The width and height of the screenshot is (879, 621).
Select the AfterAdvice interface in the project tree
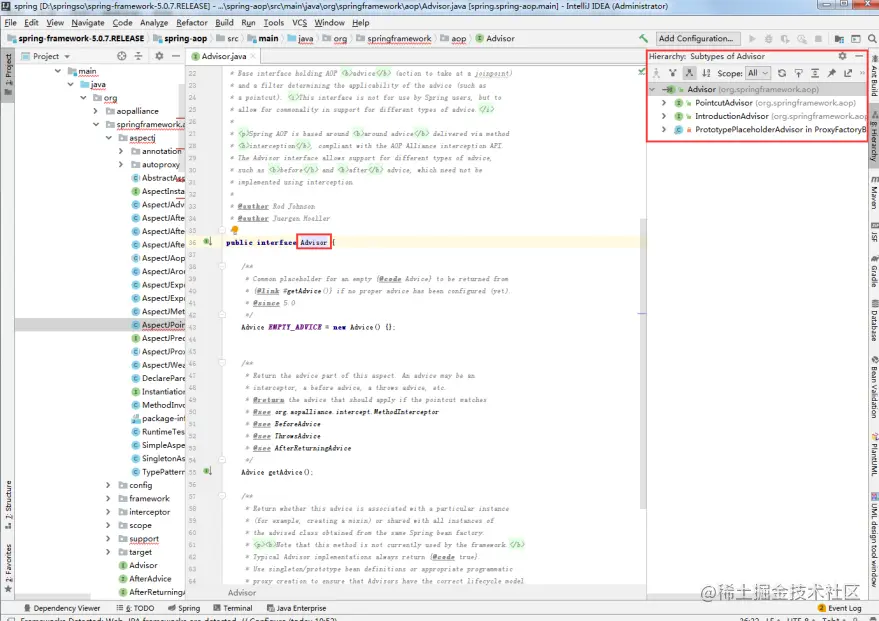pyautogui.click(x=145, y=579)
